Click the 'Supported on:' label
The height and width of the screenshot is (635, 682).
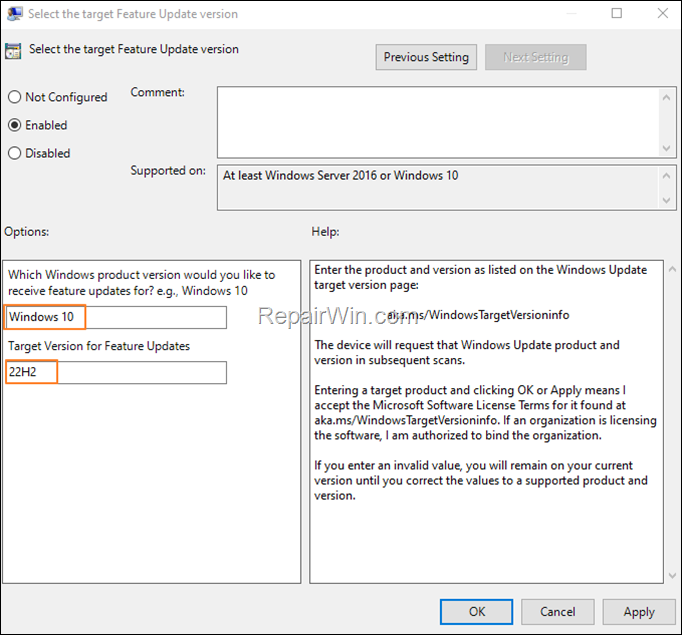(168, 170)
